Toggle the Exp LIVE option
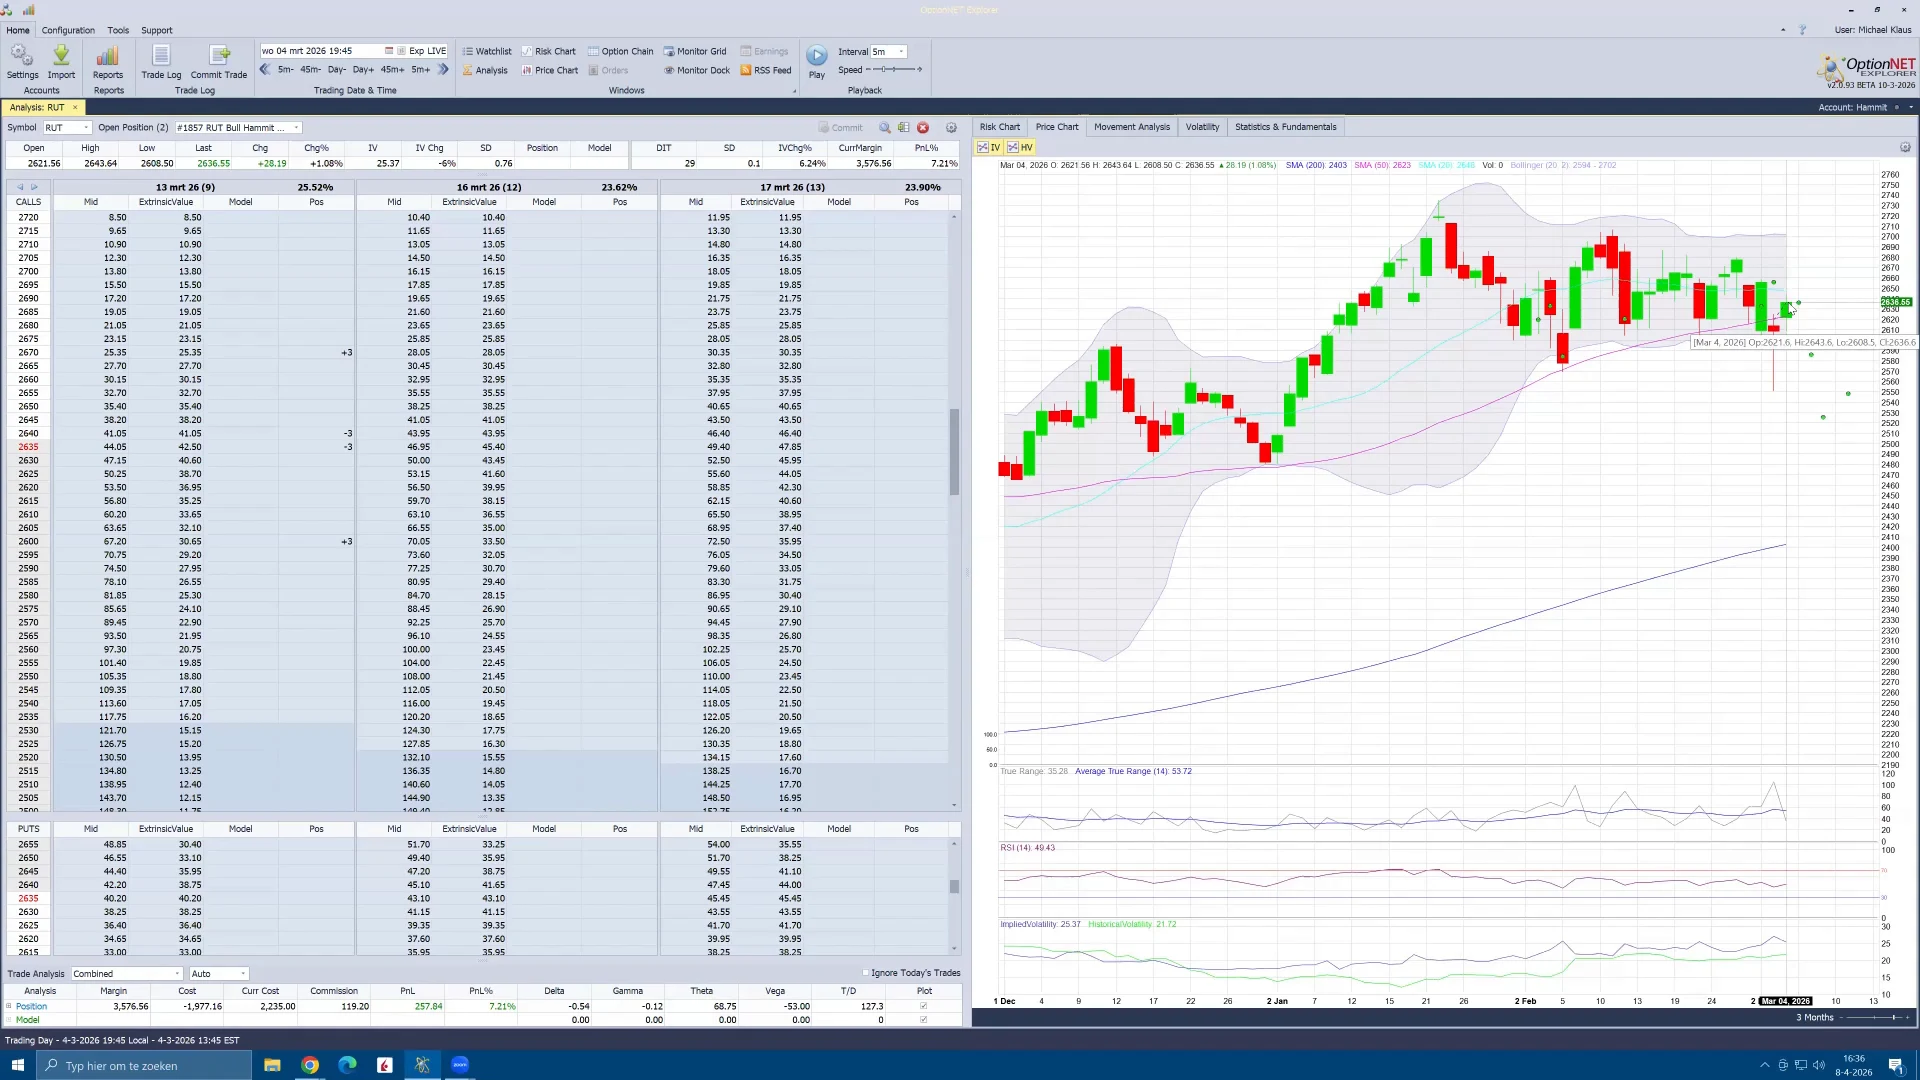Viewport: 1920px width, 1080px height. (422, 51)
